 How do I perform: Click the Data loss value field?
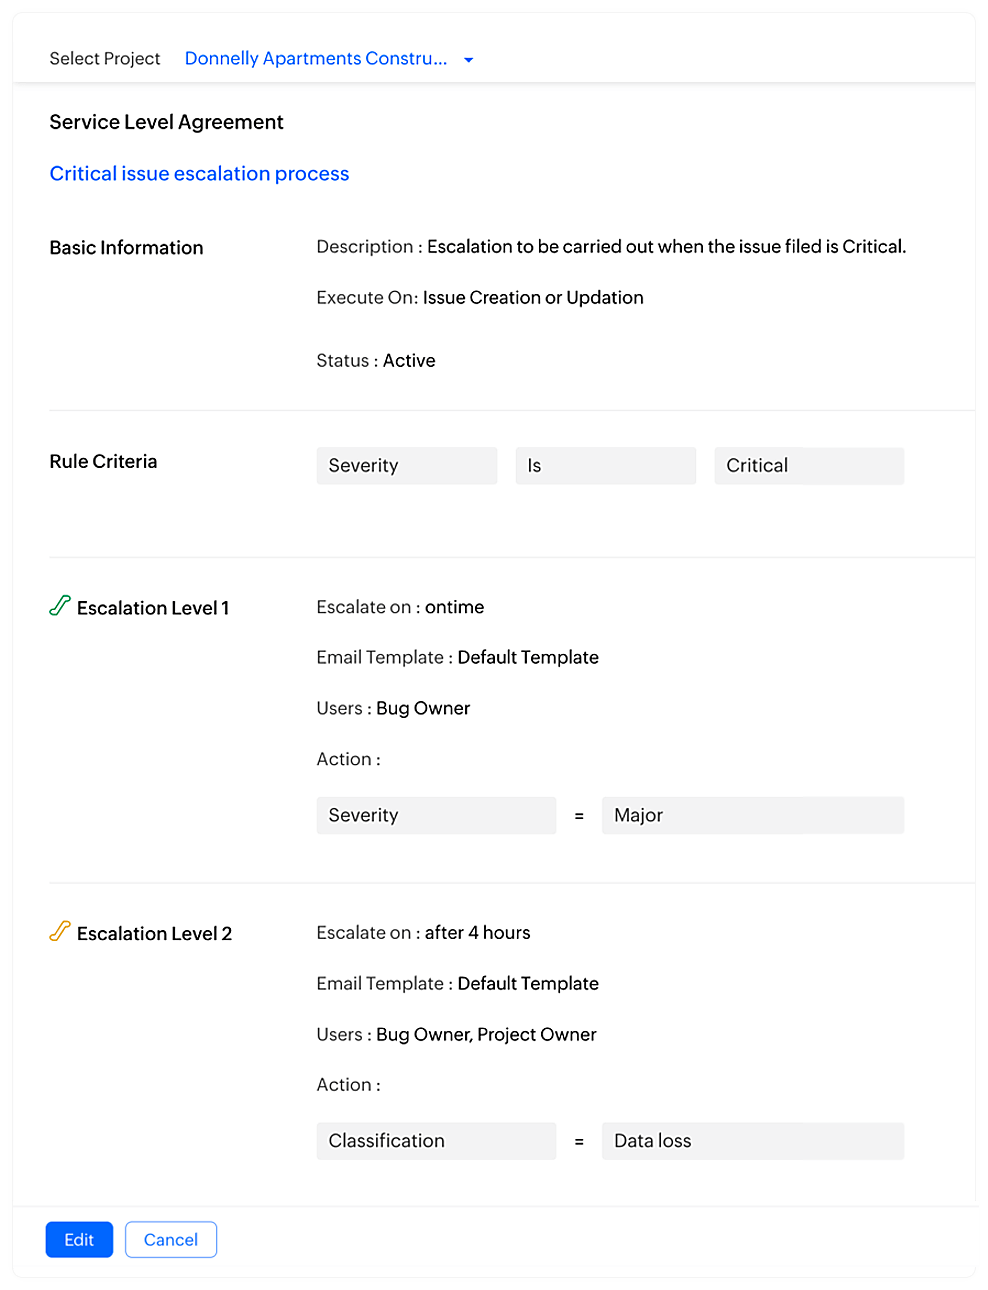point(753,1141)
